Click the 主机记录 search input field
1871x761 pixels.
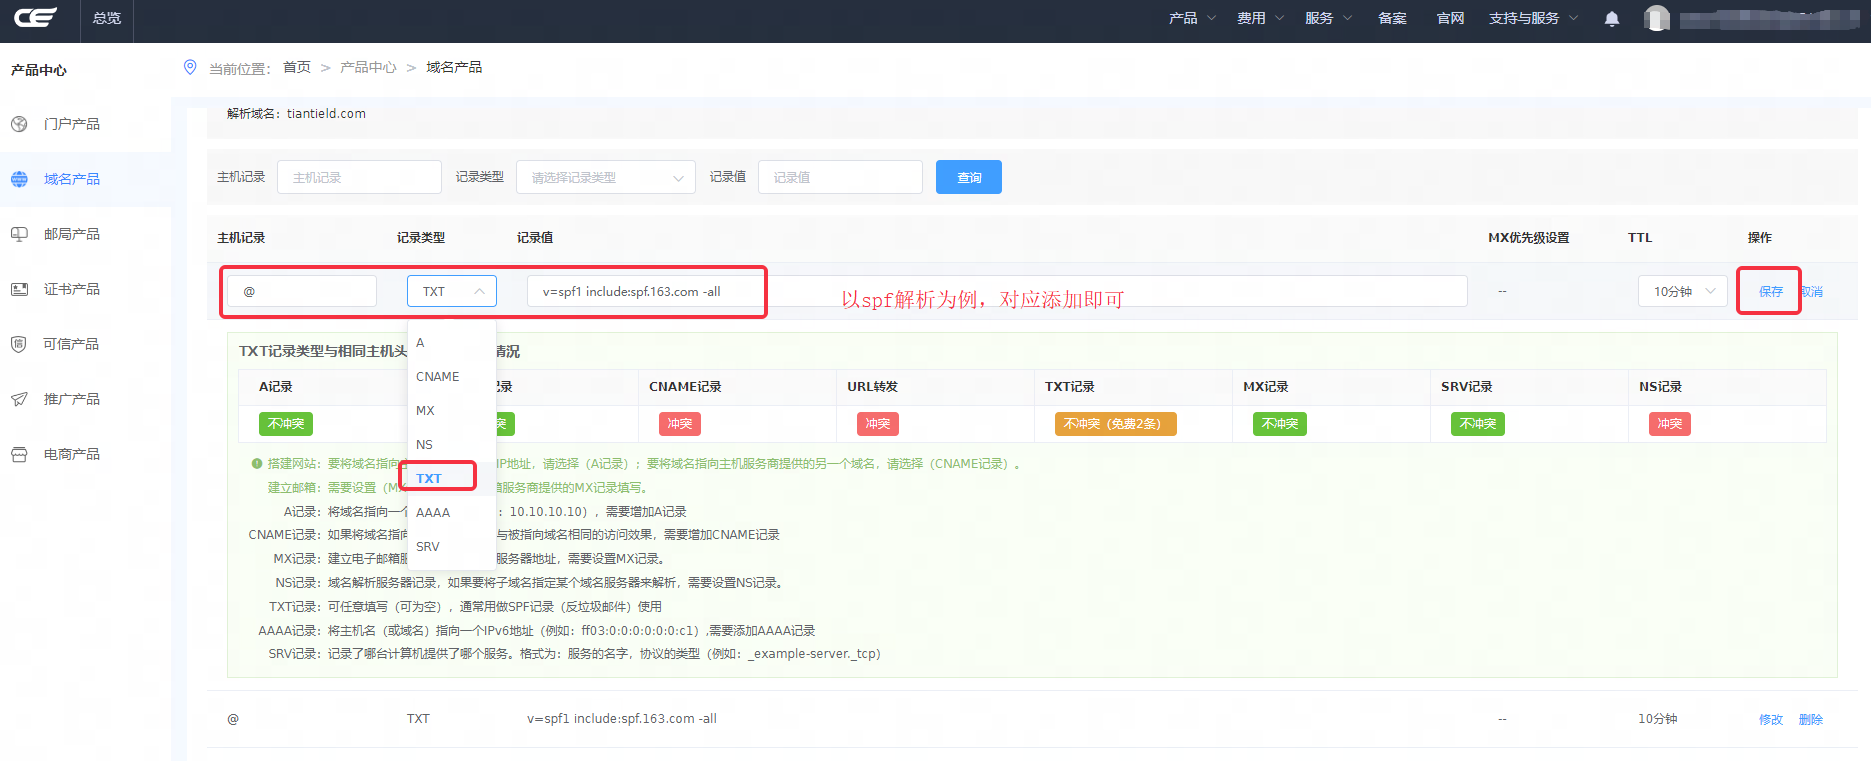359,177
